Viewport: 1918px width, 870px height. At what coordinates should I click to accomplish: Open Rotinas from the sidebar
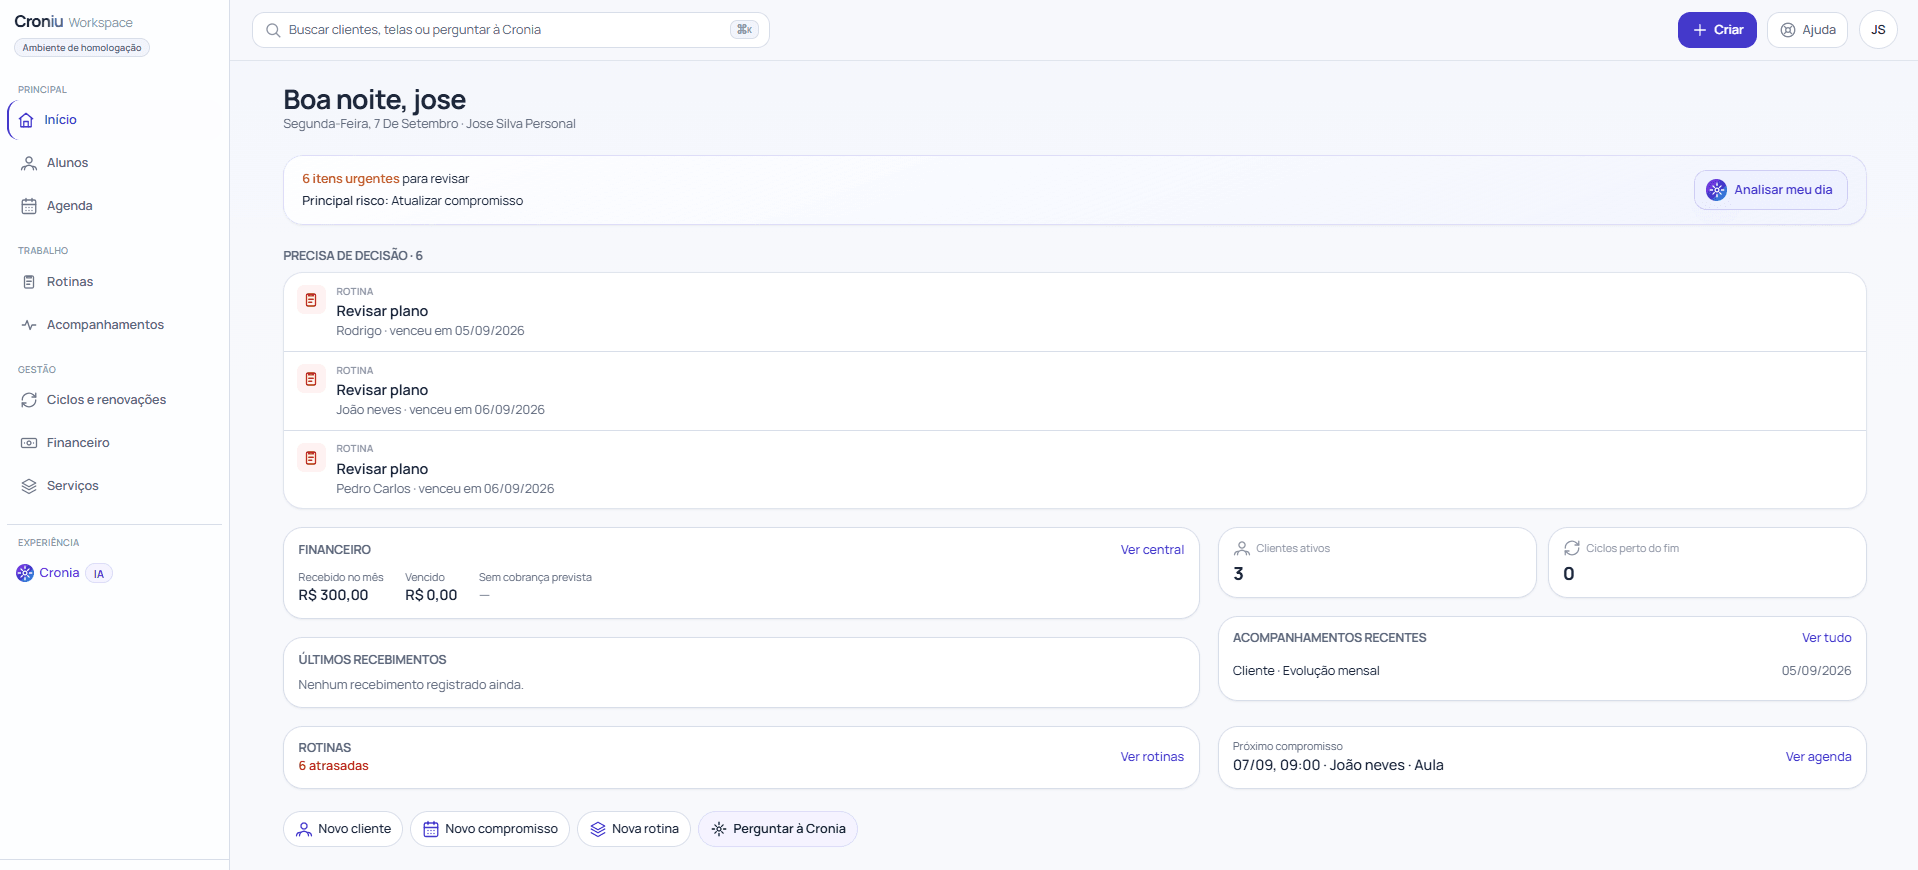point(114,282)
